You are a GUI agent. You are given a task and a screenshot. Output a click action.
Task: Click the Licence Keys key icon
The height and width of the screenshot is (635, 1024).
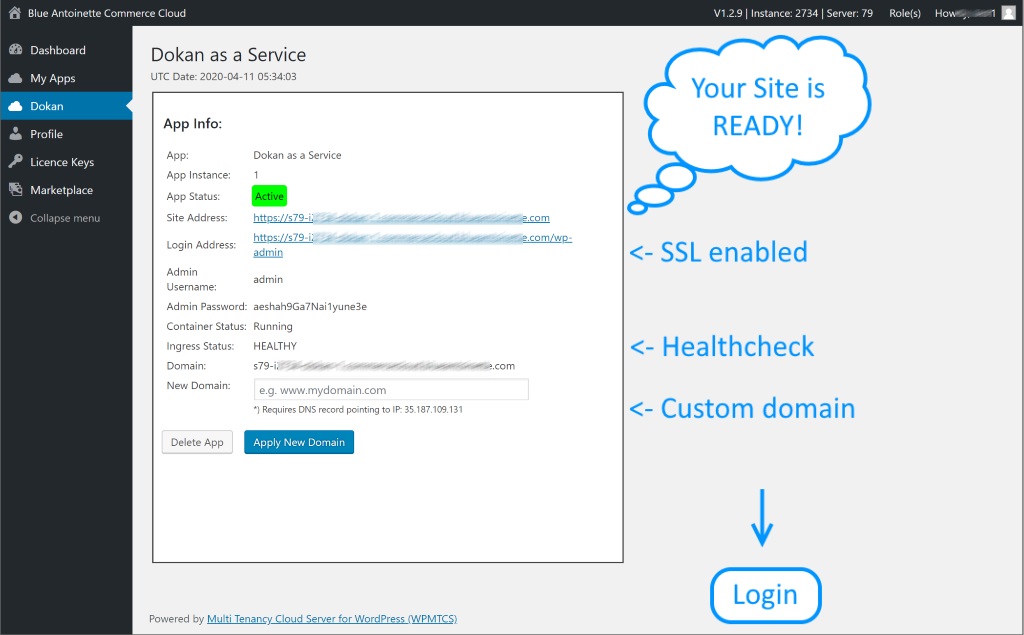pyautogui.click(x=16, y=161)
